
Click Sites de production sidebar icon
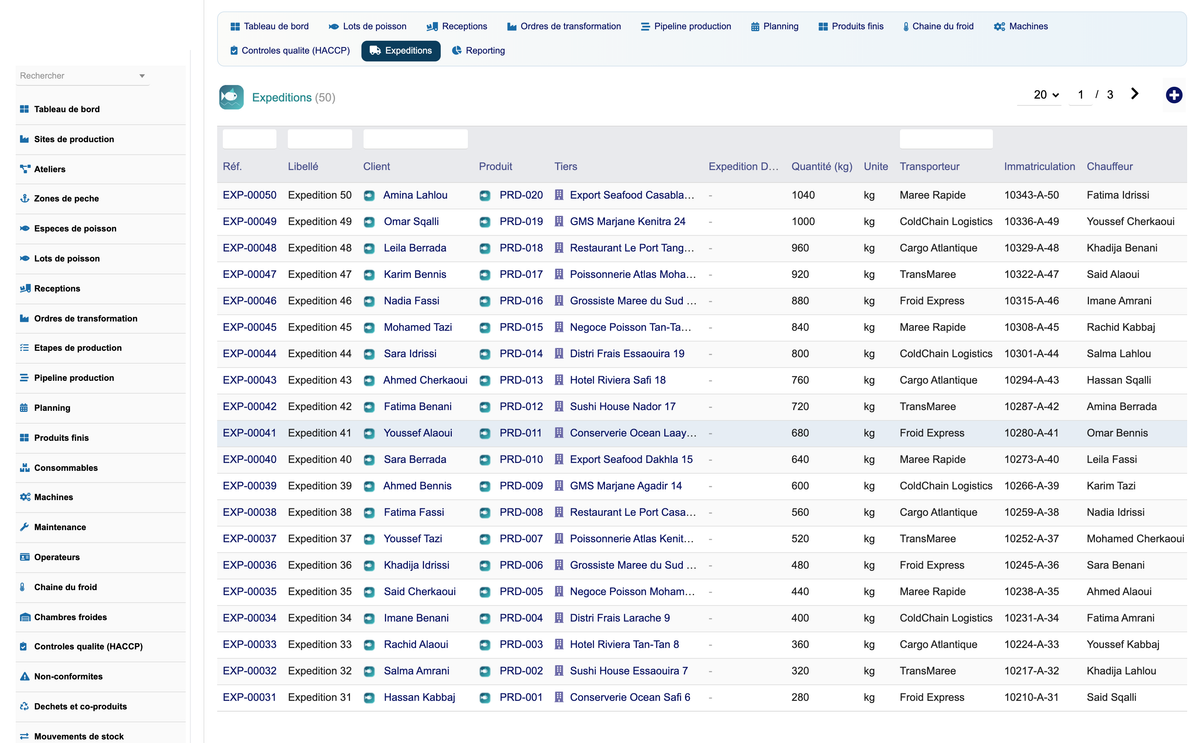tap(25, 139)
